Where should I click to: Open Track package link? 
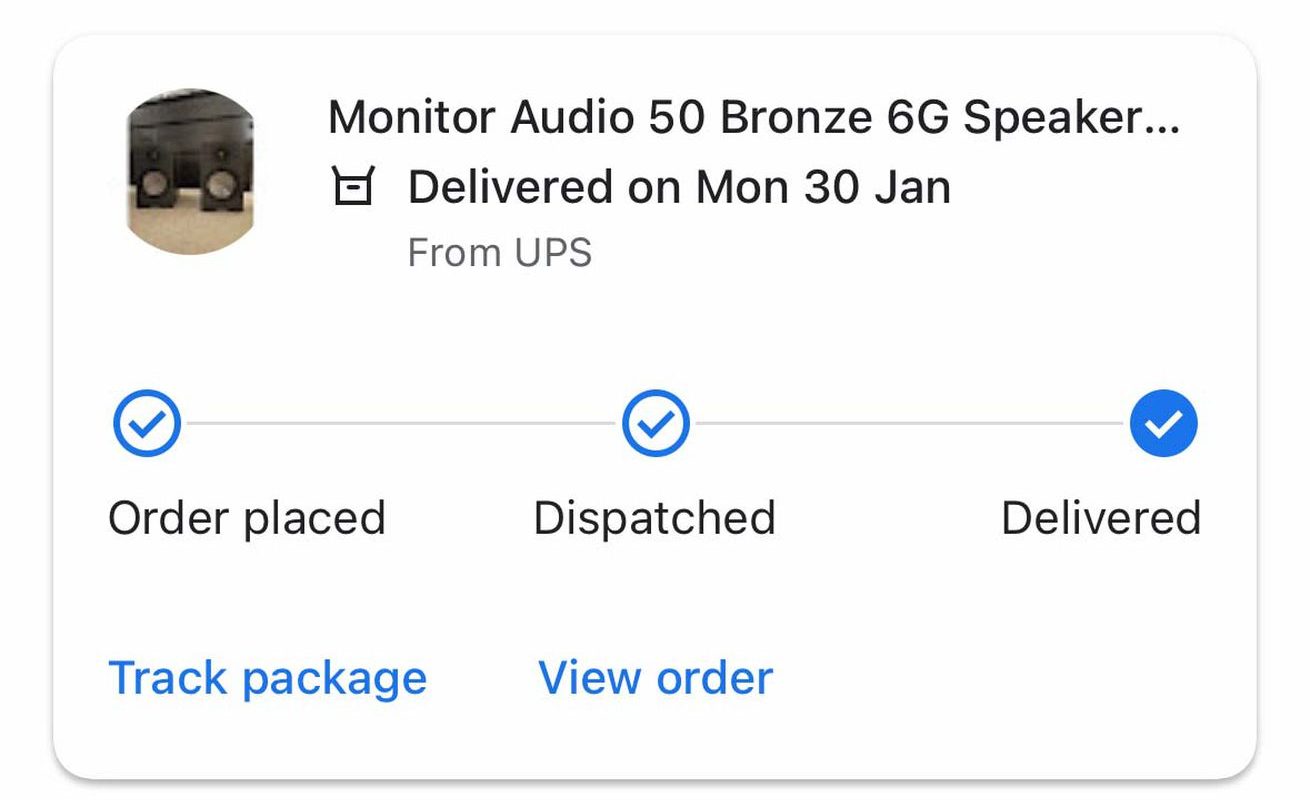(x=267, y=678)
